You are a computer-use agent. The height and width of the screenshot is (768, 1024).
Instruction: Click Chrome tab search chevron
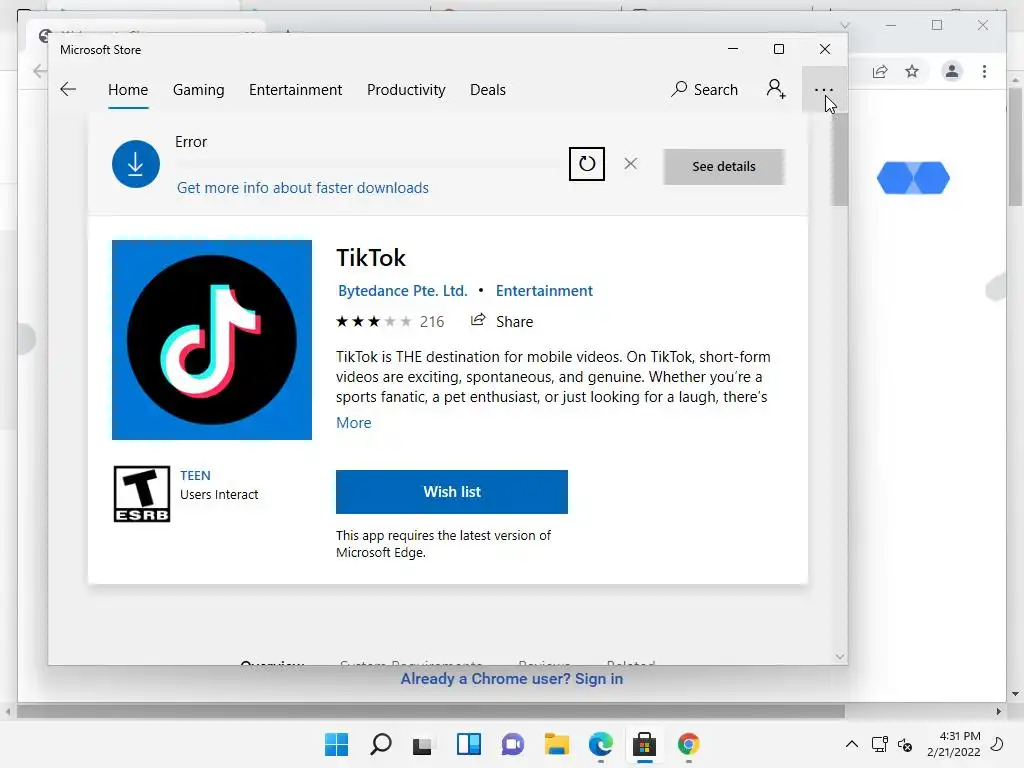[844, 25]
